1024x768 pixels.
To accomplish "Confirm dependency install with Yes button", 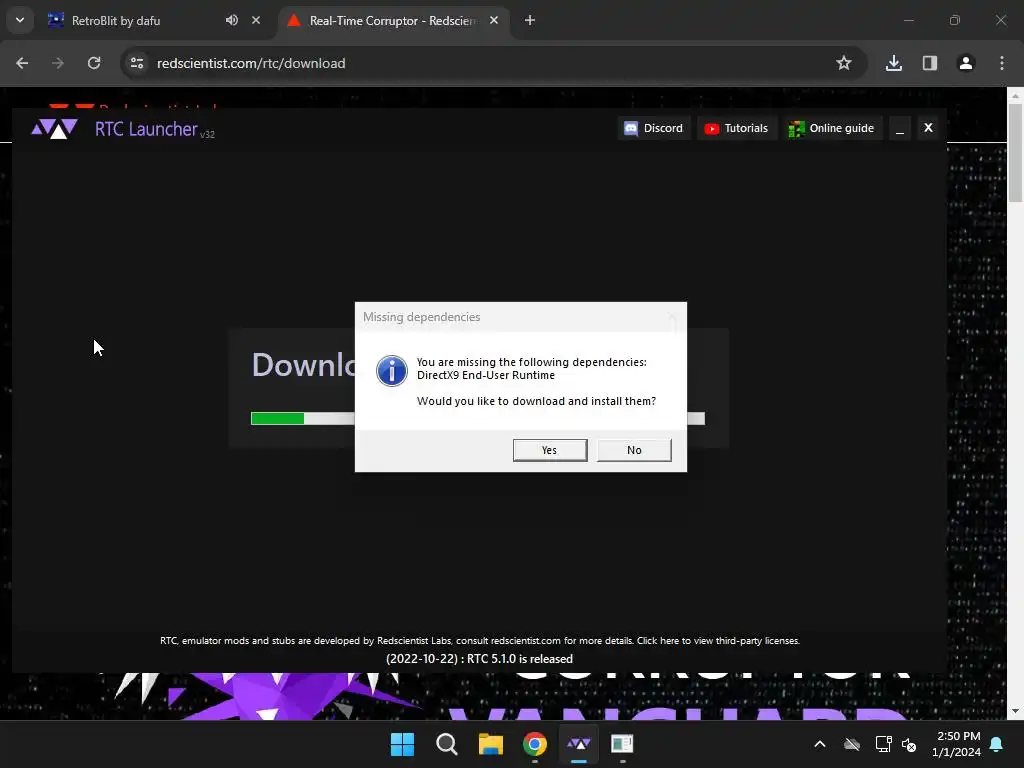I will pos(550,450).
